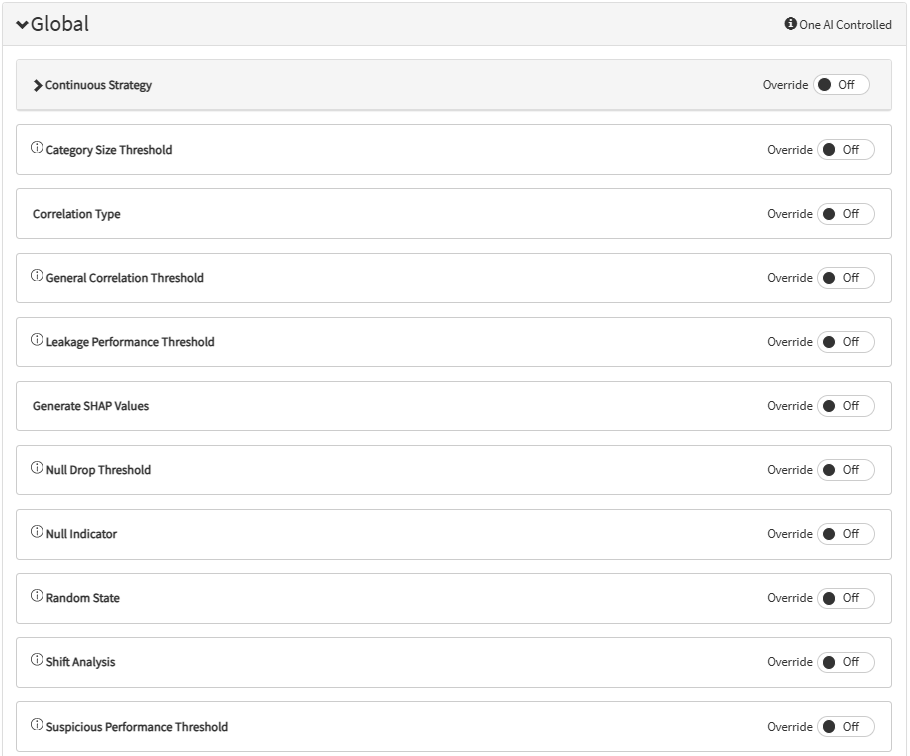Click info icon beside Null Indicator
The image size is (910, 756).
pyautogui.click(x=37, y=532)
